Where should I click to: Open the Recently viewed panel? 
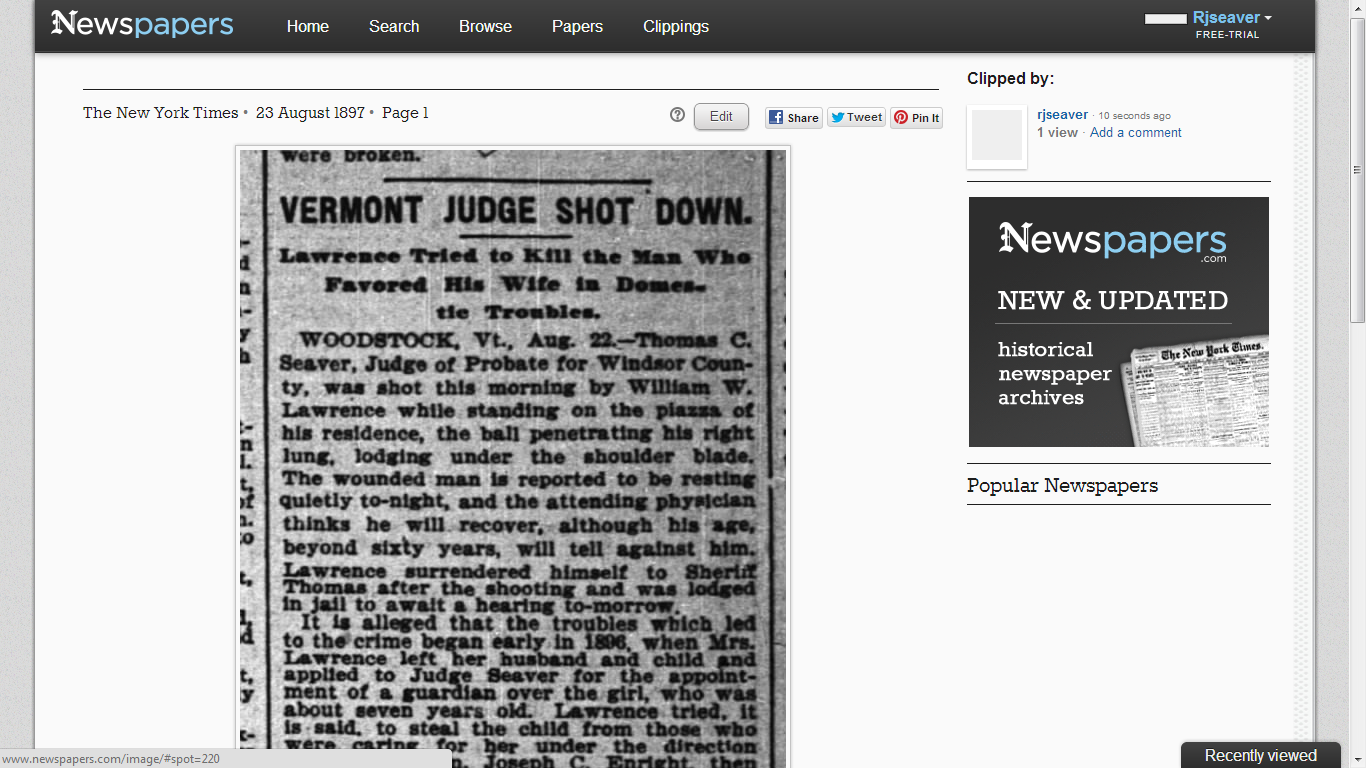point(1260,755)
